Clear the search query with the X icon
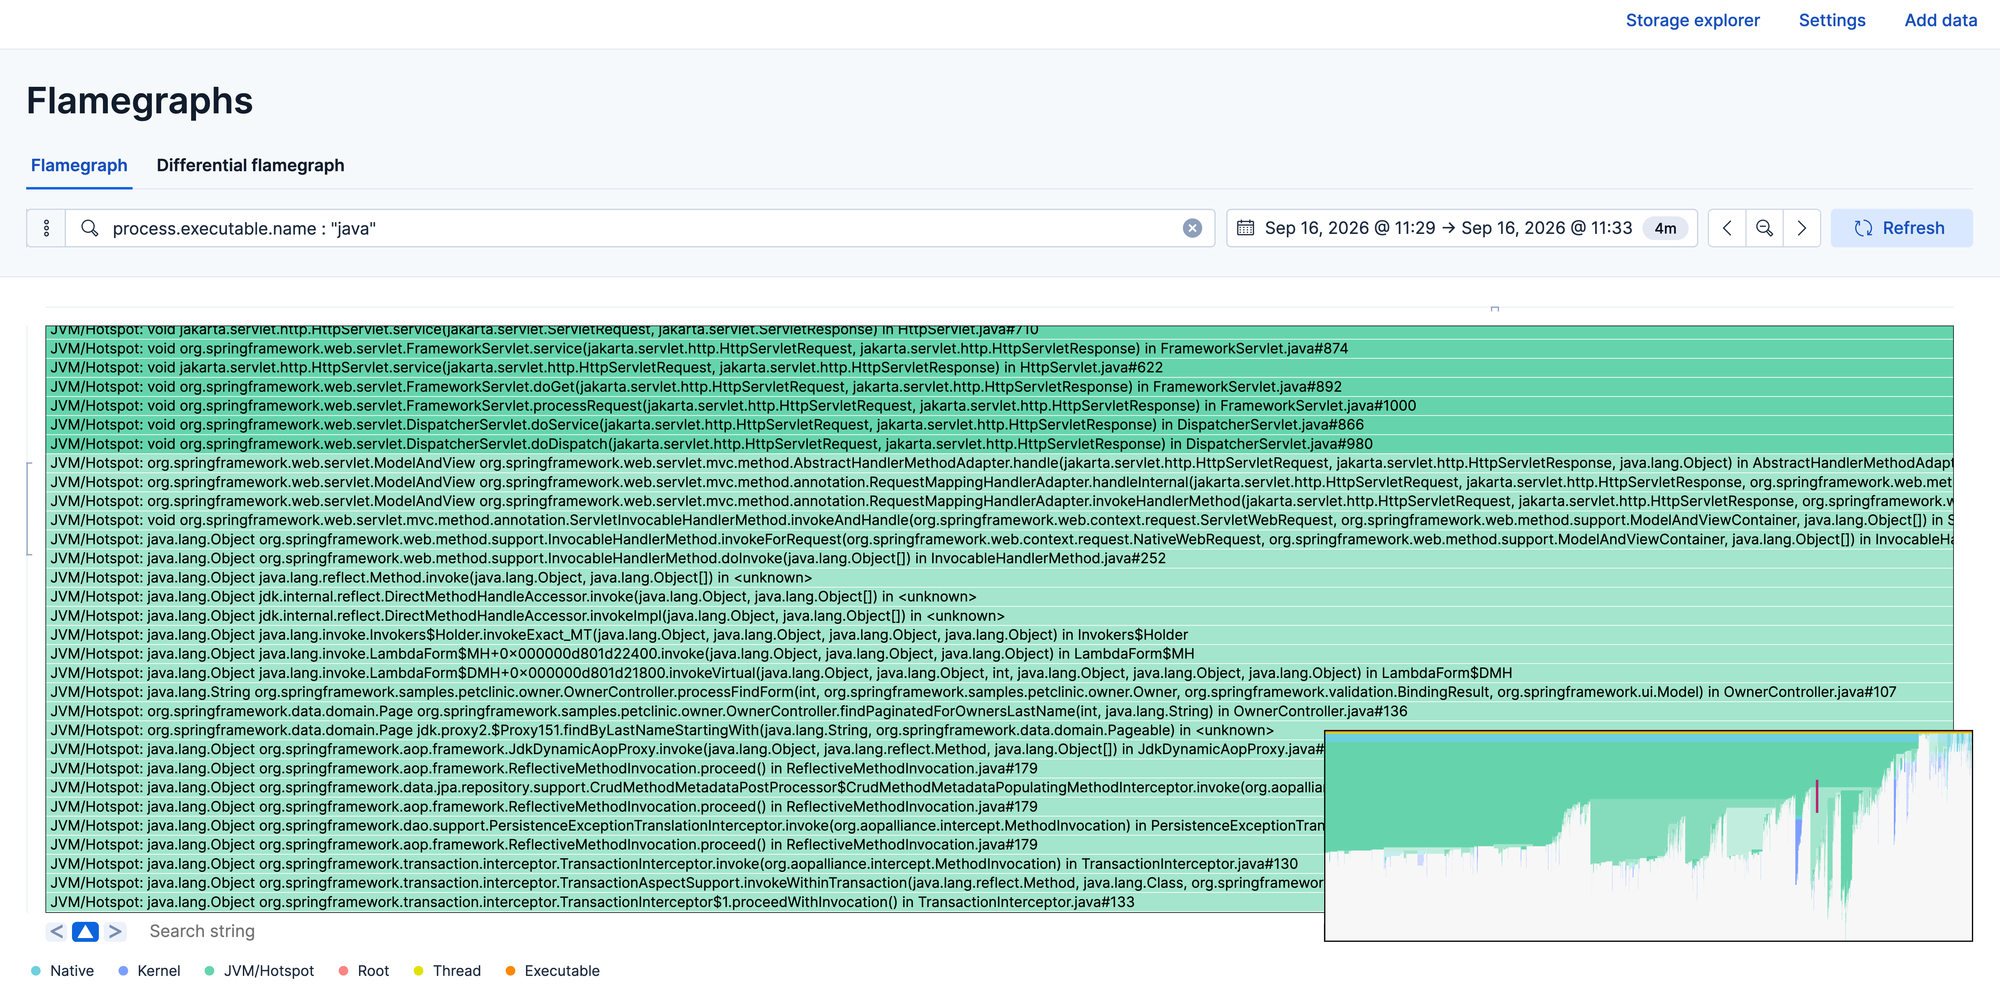This screenshot has height=999, width=2000. [1192, 228]
